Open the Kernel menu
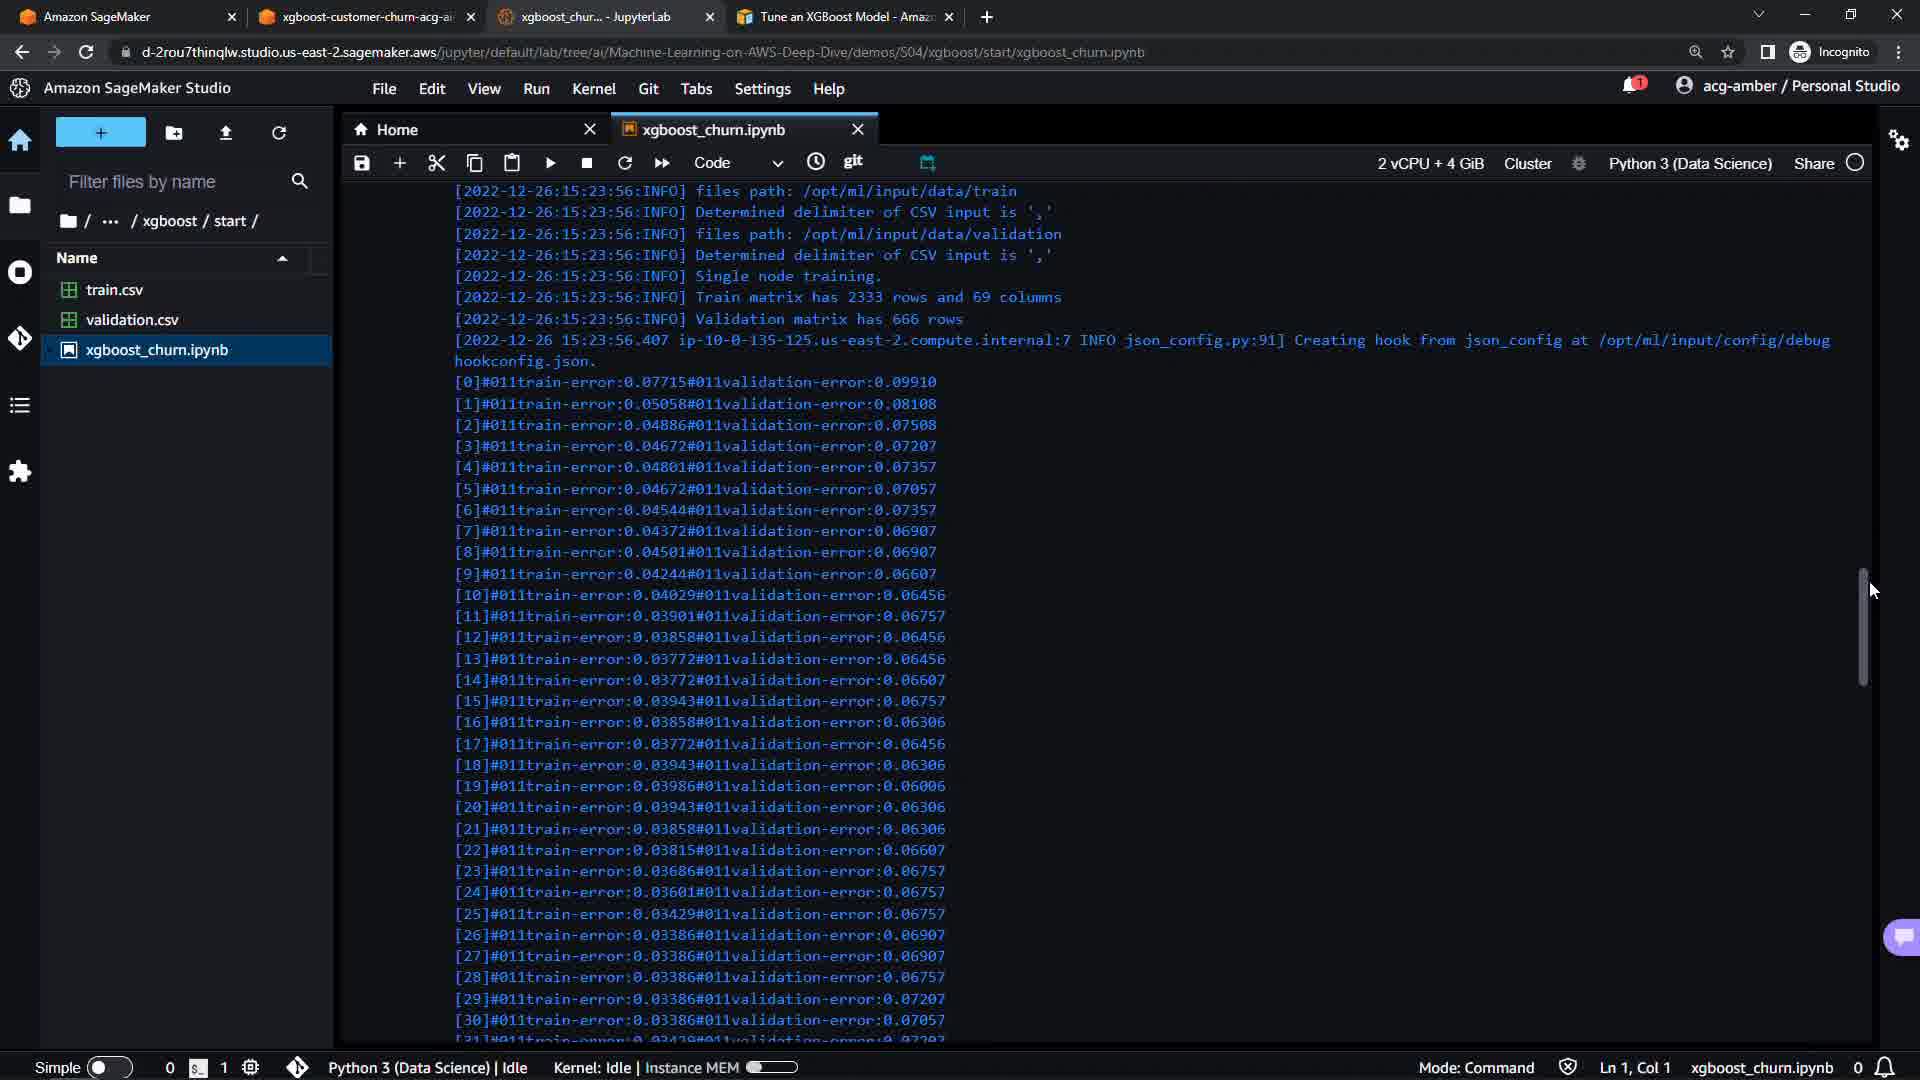 click(593, 89)
